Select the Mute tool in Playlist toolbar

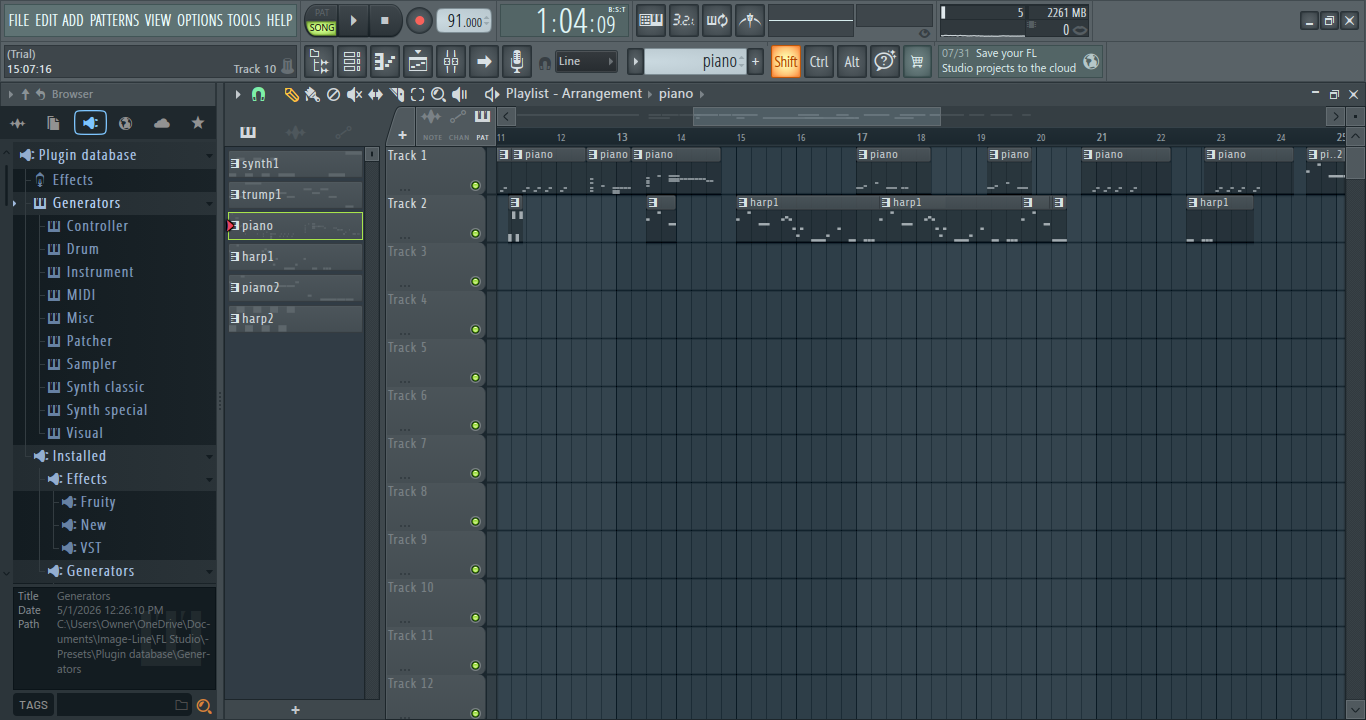(354, 94)
